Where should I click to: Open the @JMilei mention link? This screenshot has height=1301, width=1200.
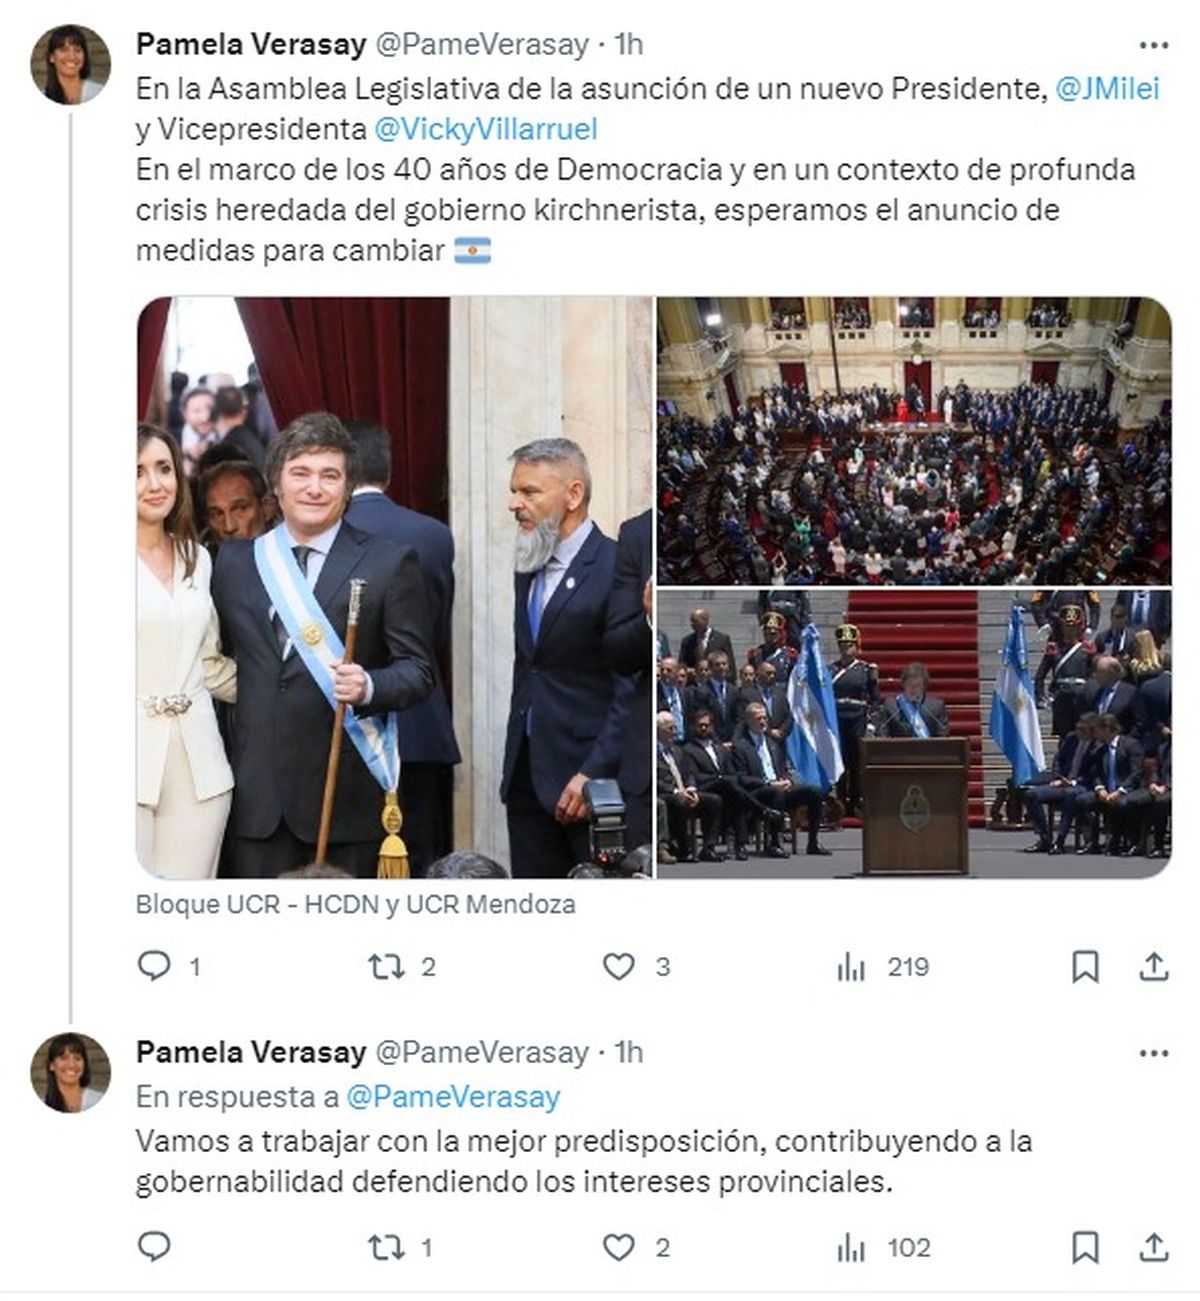pos(1108,89)
